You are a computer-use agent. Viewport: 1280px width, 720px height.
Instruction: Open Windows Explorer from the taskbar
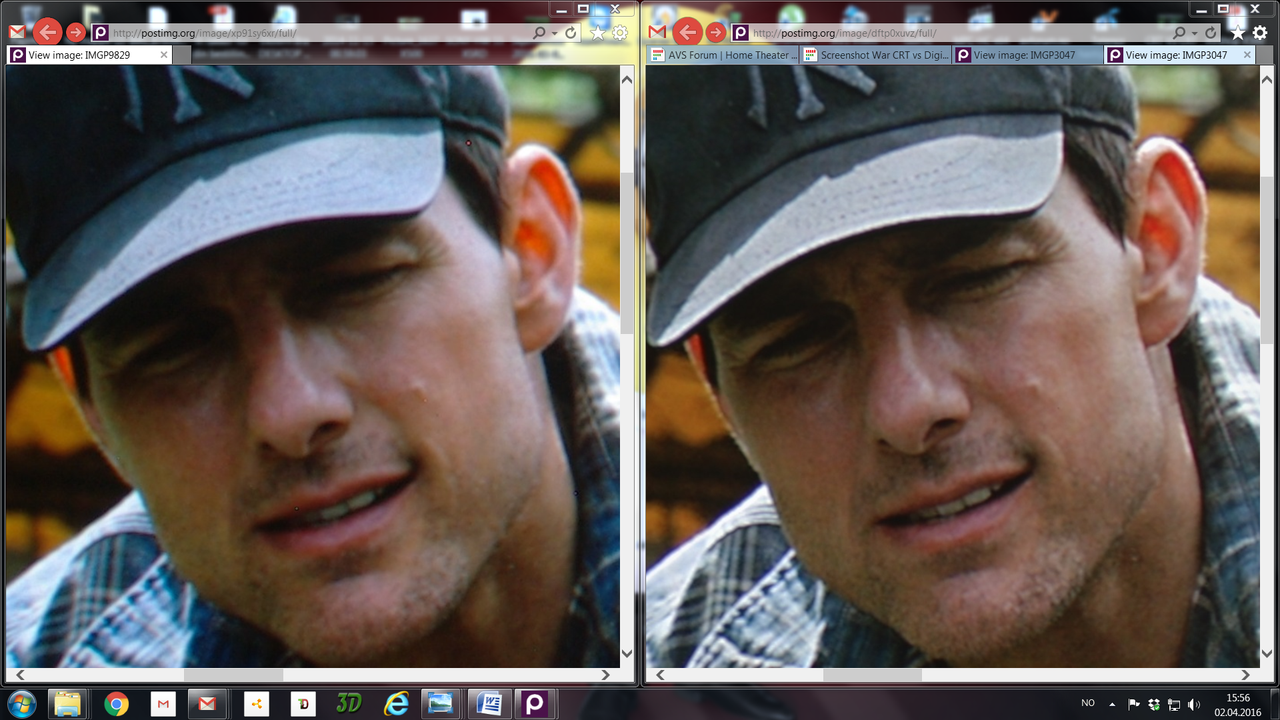67,704
